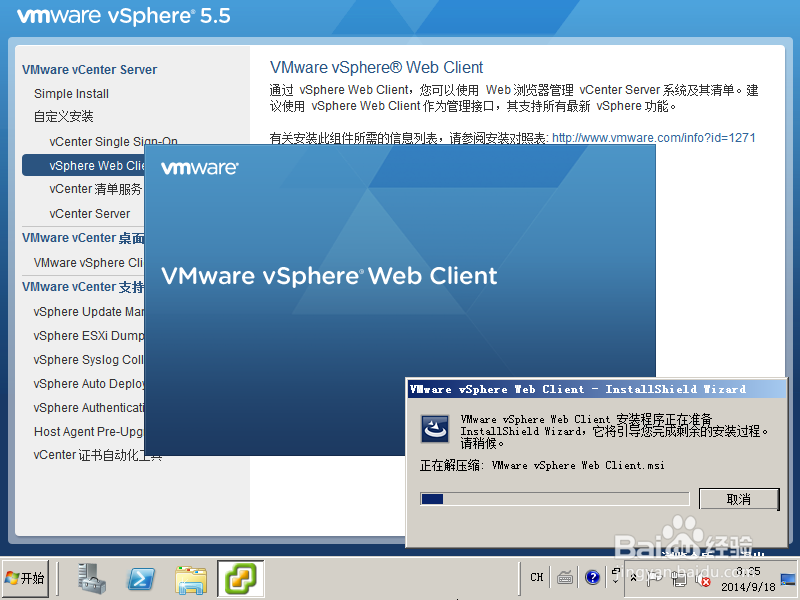The height and width of the screenshot is (600, 800).
Task: Click the VMware logo on the splash screen
Action: coord(200,170)
